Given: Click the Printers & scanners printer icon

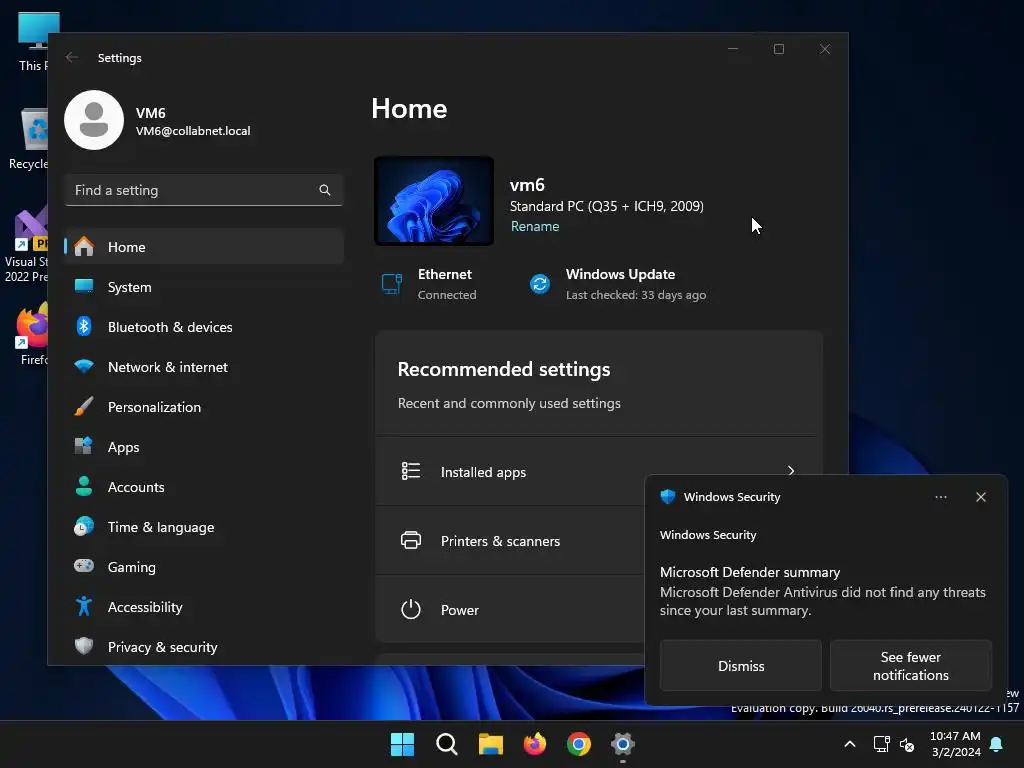Looking at the screenshot, I should (x=411, y=541).
